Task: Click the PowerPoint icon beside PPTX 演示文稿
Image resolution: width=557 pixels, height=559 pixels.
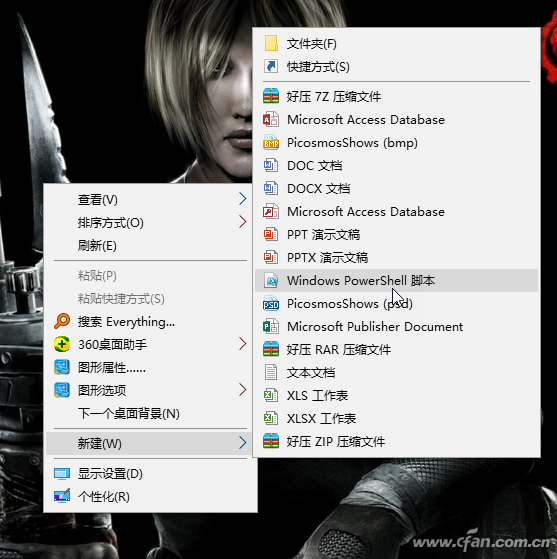Action: pos(271,257)
